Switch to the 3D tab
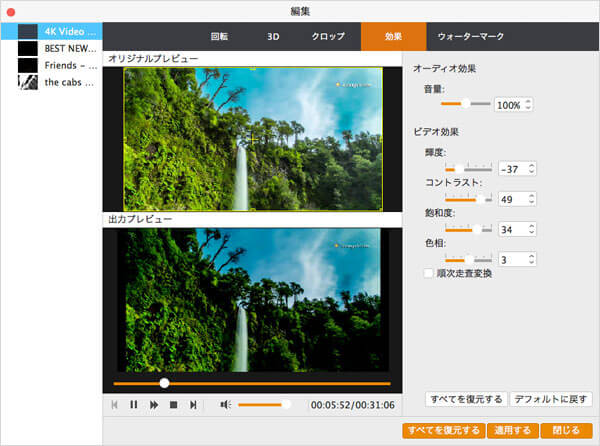This screenshot has height=446, width=600. (273, 36)
